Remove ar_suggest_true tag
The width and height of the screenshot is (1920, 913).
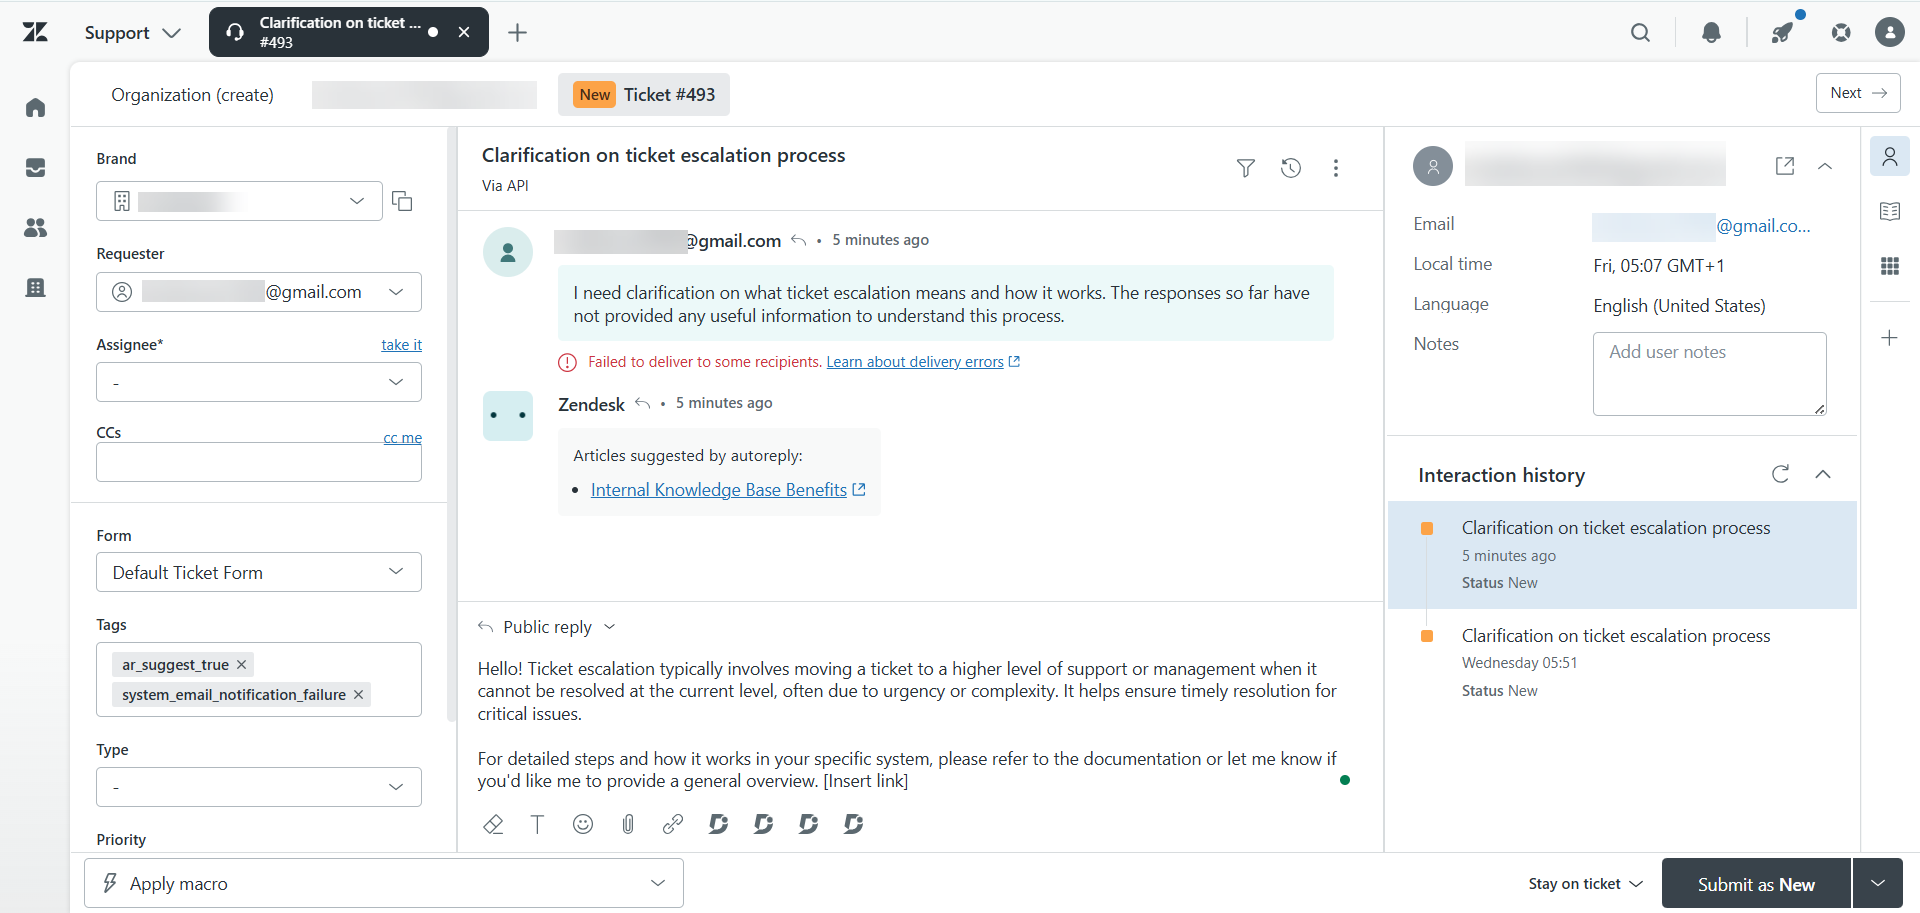(241, 665)
